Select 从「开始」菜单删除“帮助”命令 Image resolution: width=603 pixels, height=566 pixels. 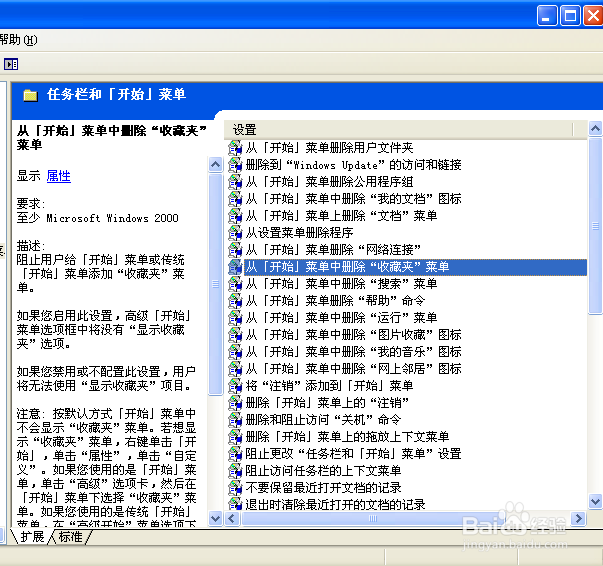[x=335, y=301]
